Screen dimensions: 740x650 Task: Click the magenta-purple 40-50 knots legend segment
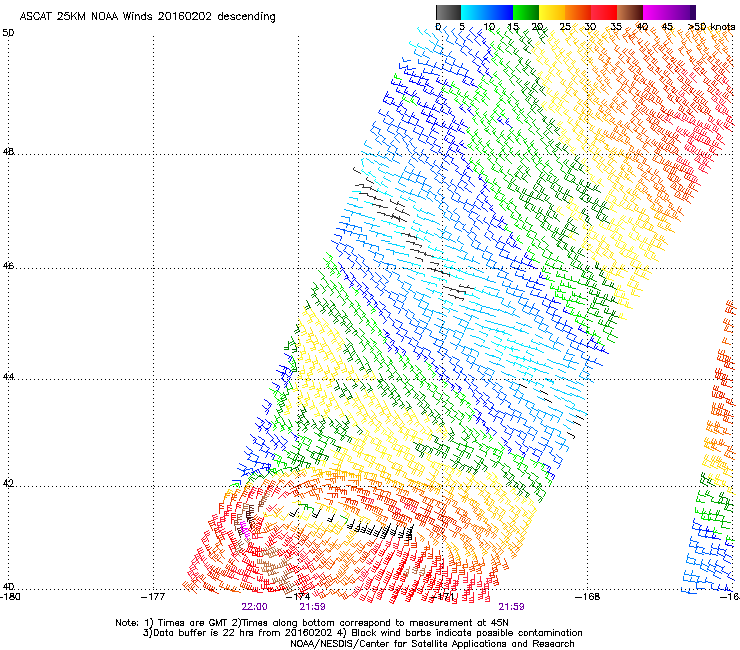pos(669,12)
